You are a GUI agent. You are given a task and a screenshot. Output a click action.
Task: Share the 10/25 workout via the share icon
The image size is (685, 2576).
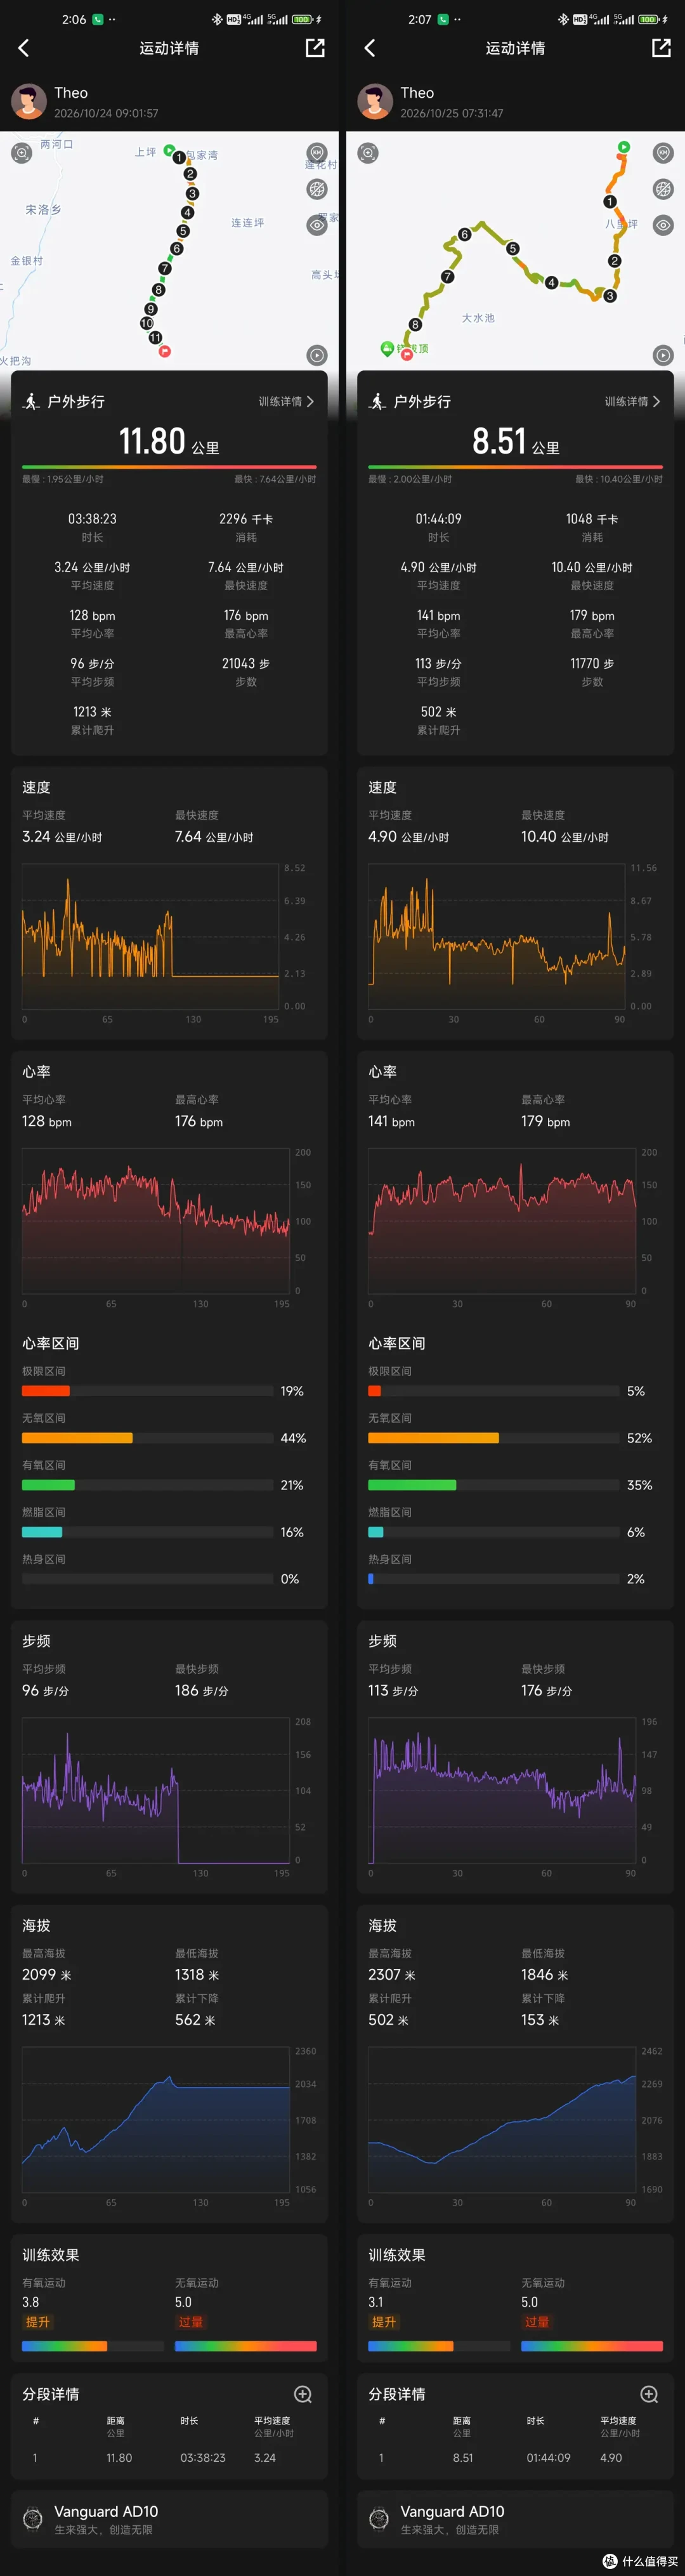661,48
